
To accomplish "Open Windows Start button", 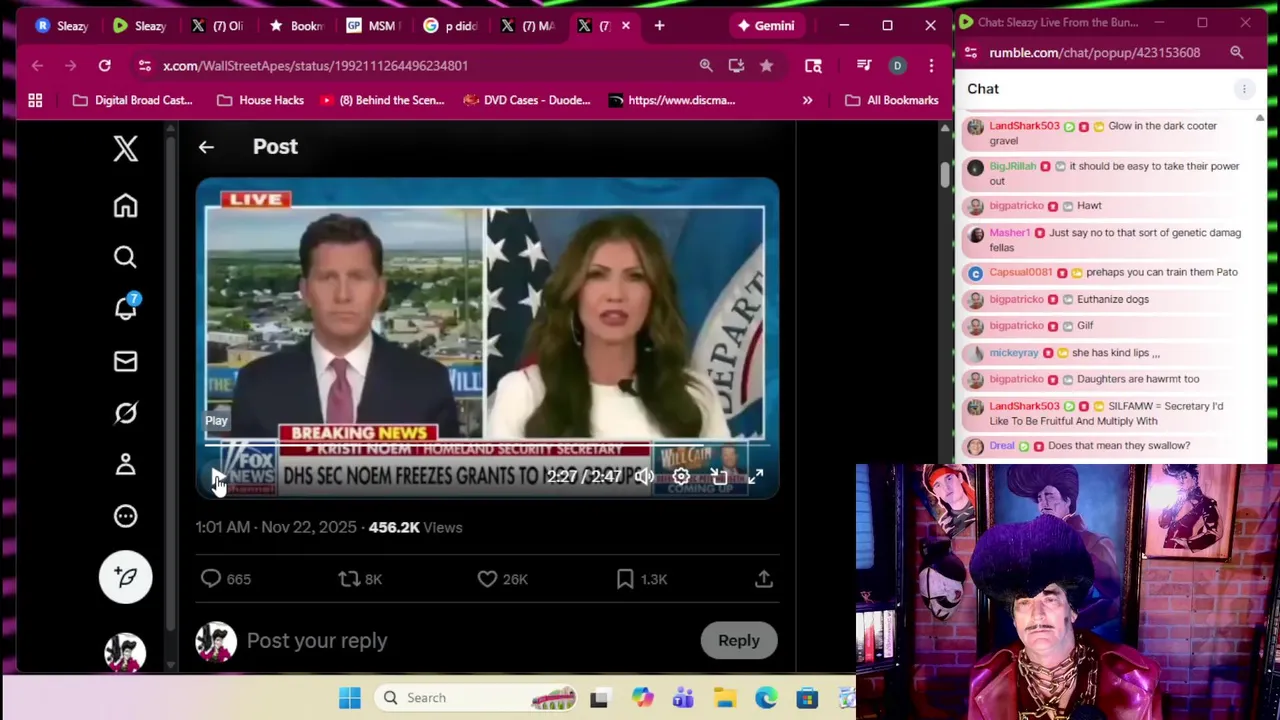I will 349,698.
